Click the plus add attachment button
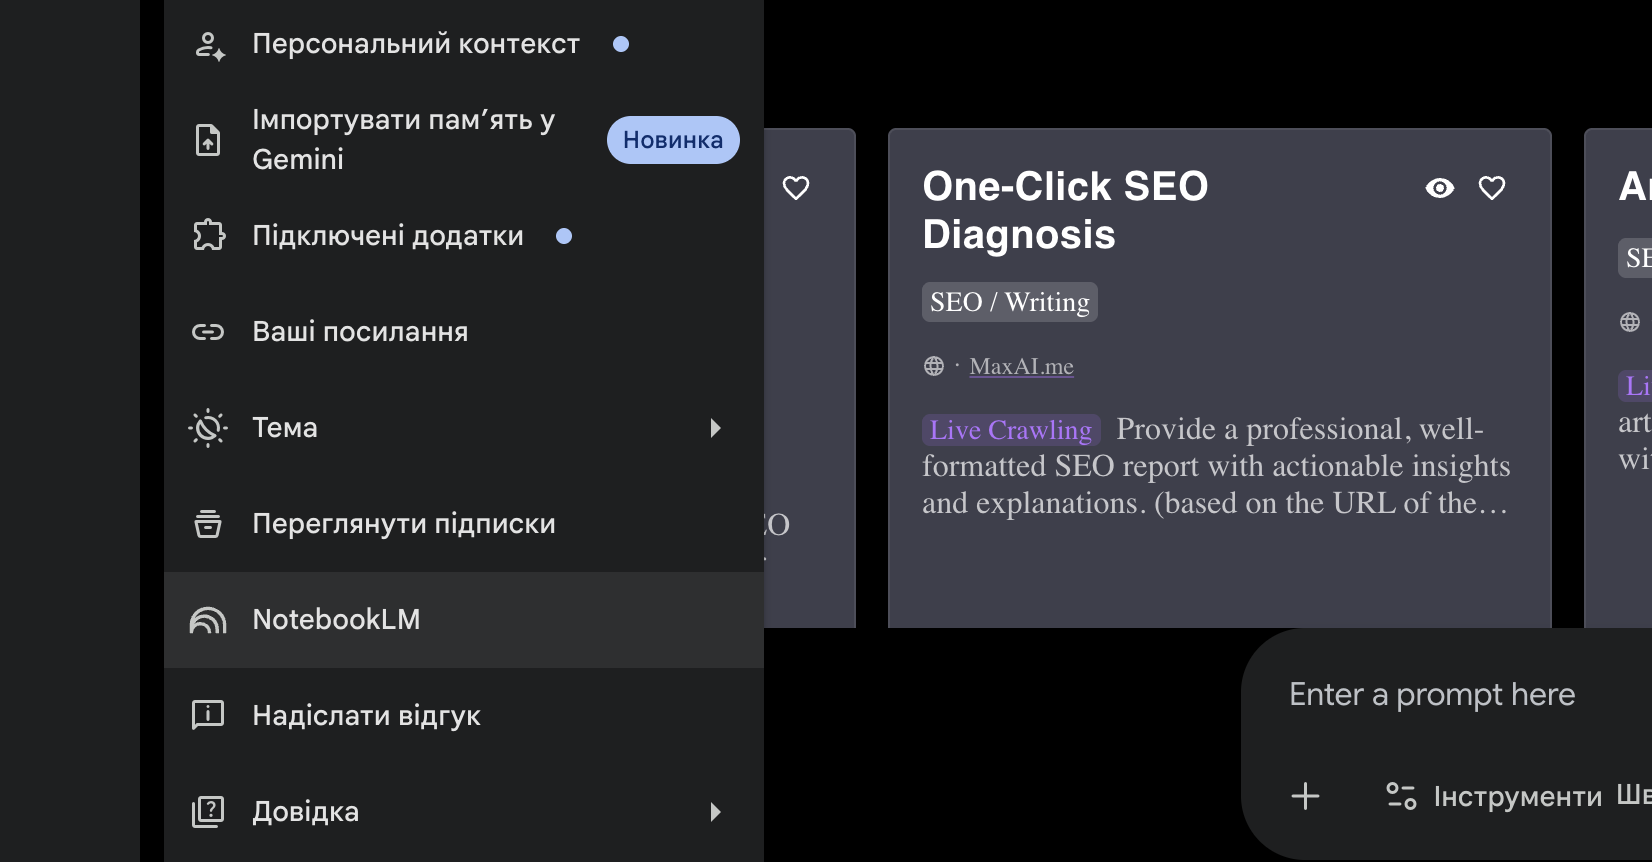Viewport: 1652px width, 862px height. [1305, 796]
